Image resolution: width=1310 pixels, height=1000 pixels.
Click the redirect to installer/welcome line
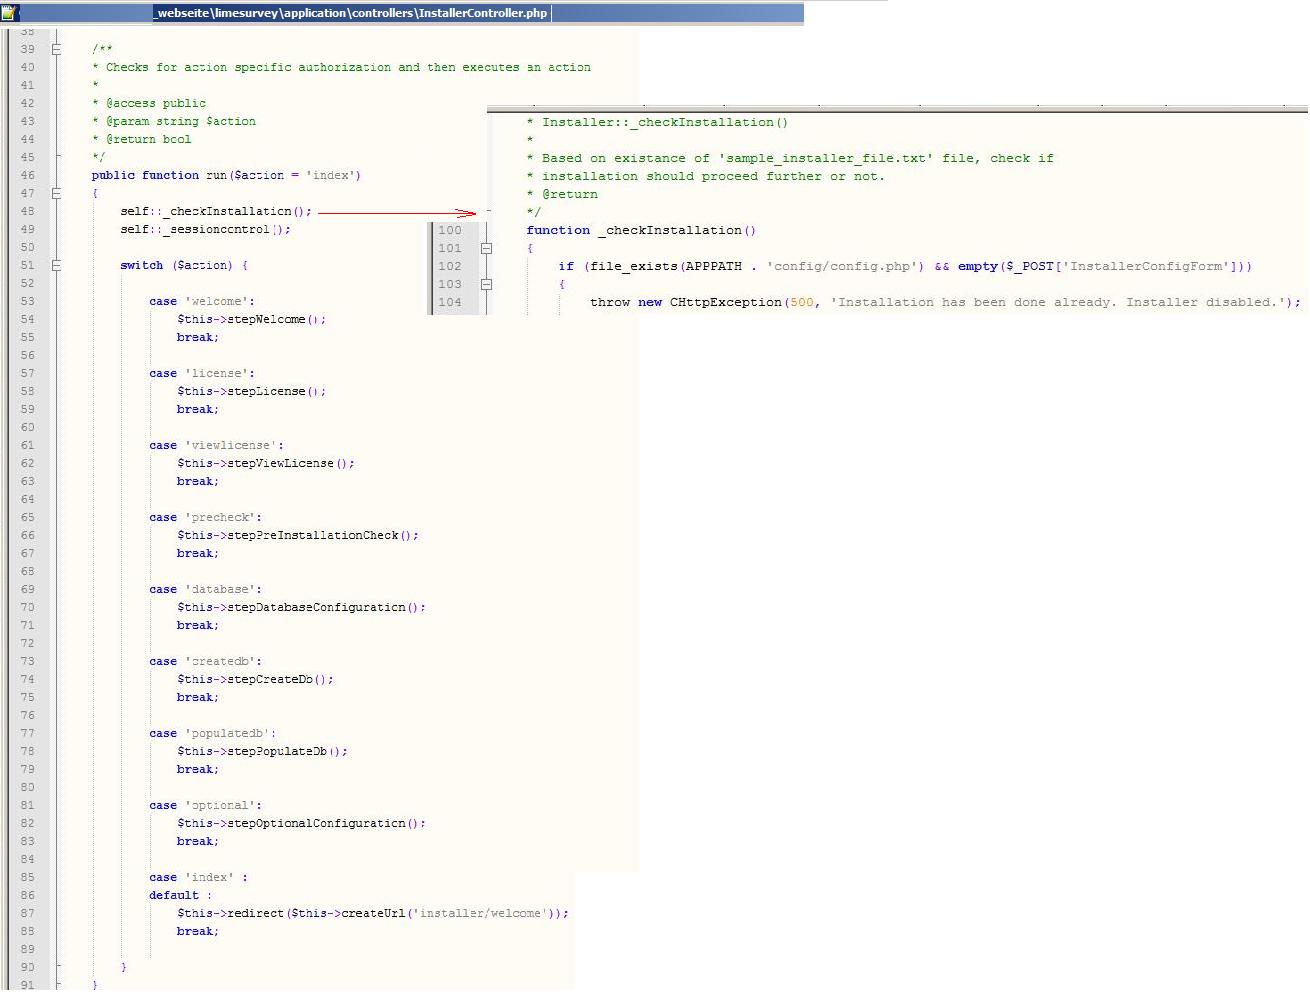[373, 913]
